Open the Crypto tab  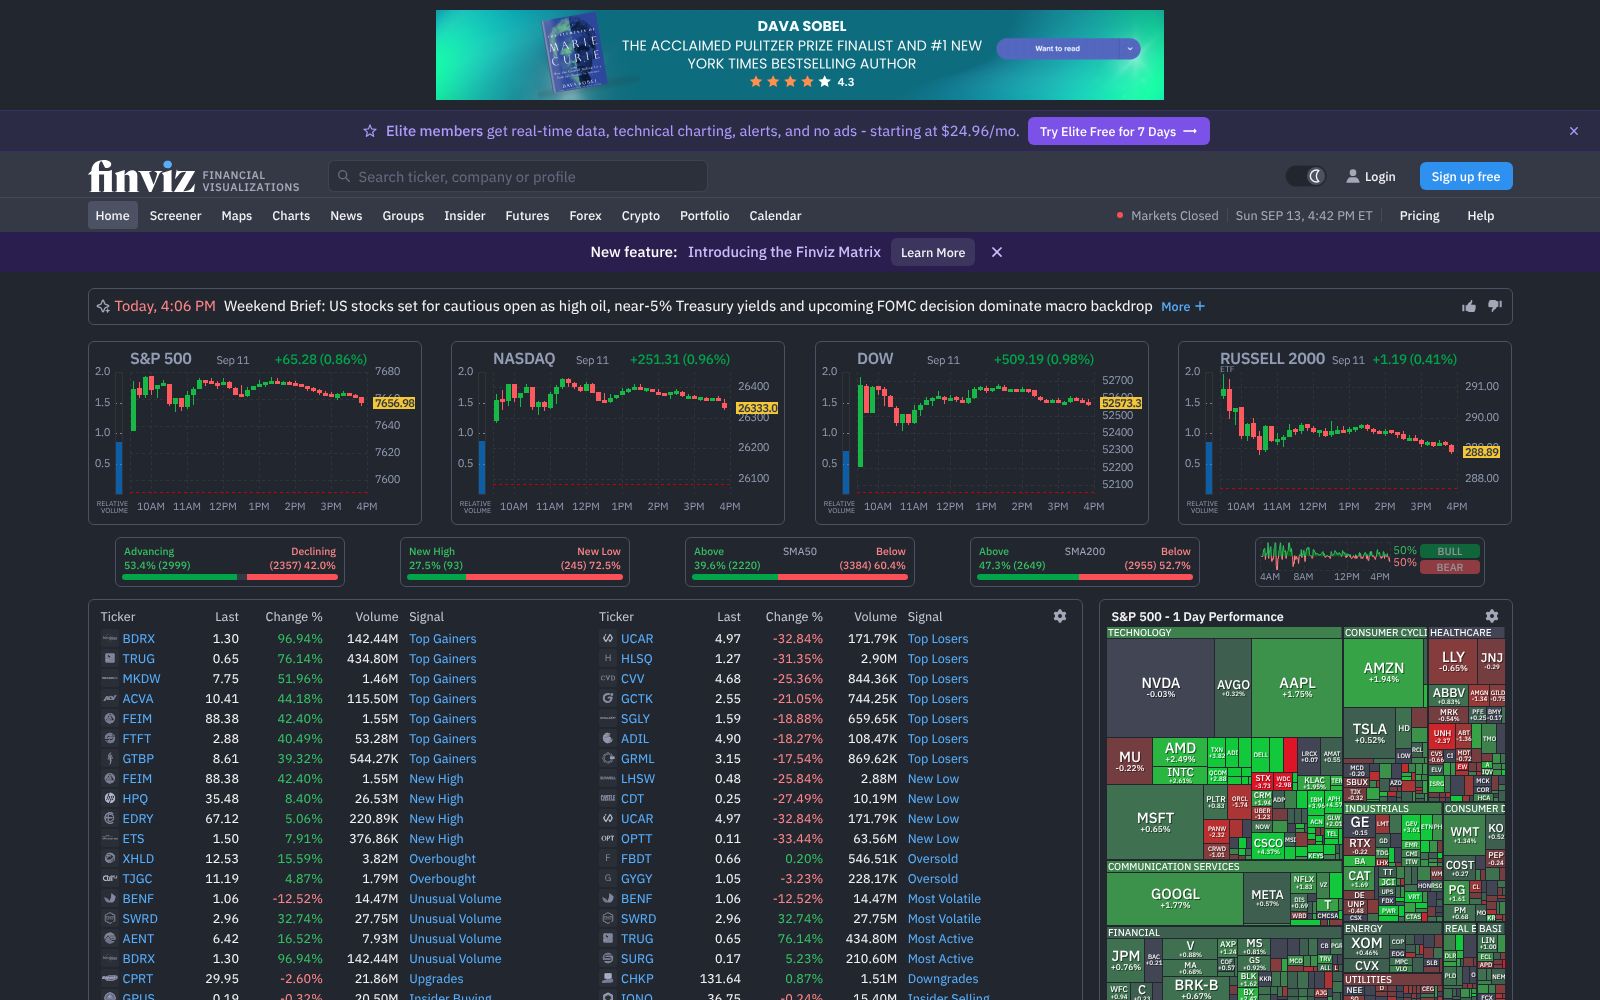640,215
